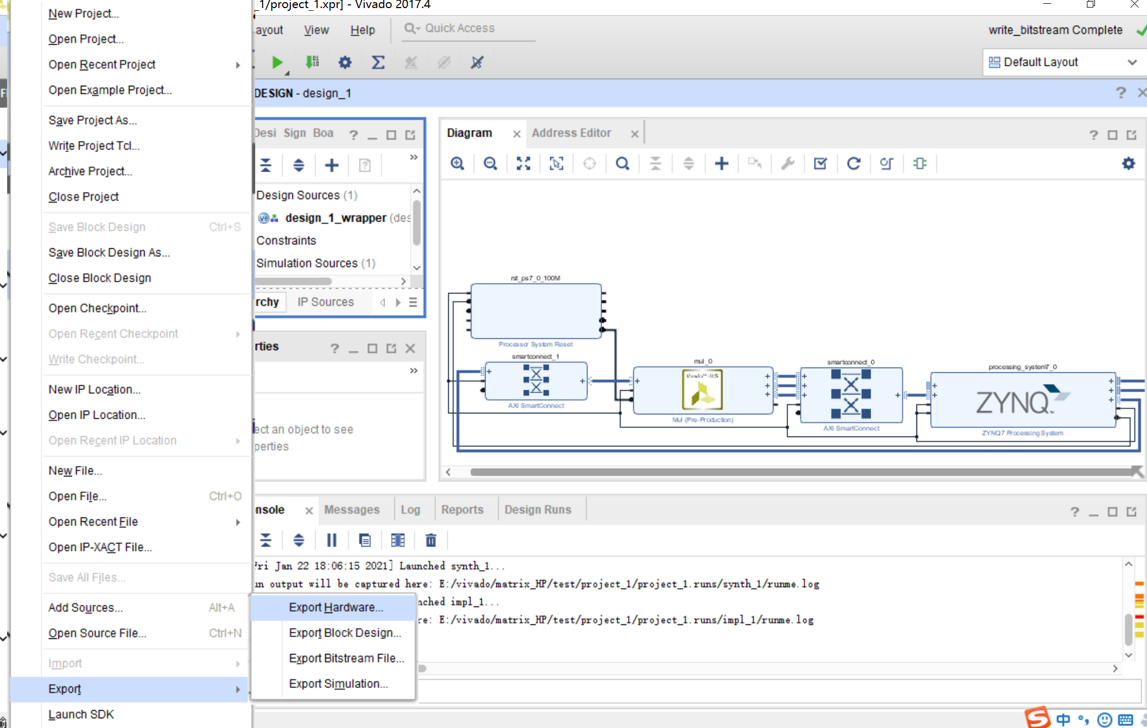The width and height of the screenshot is (1147, 728).
Task: Choose Export Block Design
Action: (x=333, y=633)
